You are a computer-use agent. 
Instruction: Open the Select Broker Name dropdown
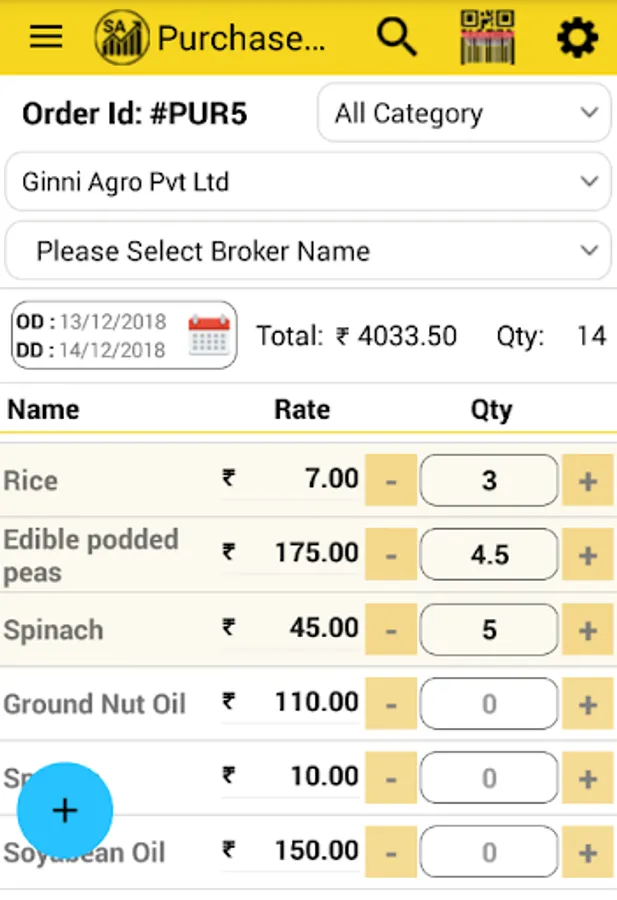click(x=308, y=251)
